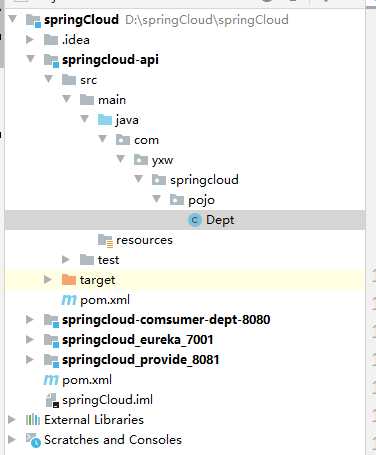Expand the springcloud-comsumer-dept-8080 module
The width and height of the screenshot is (376, 455).
click(x=30, y=319)
